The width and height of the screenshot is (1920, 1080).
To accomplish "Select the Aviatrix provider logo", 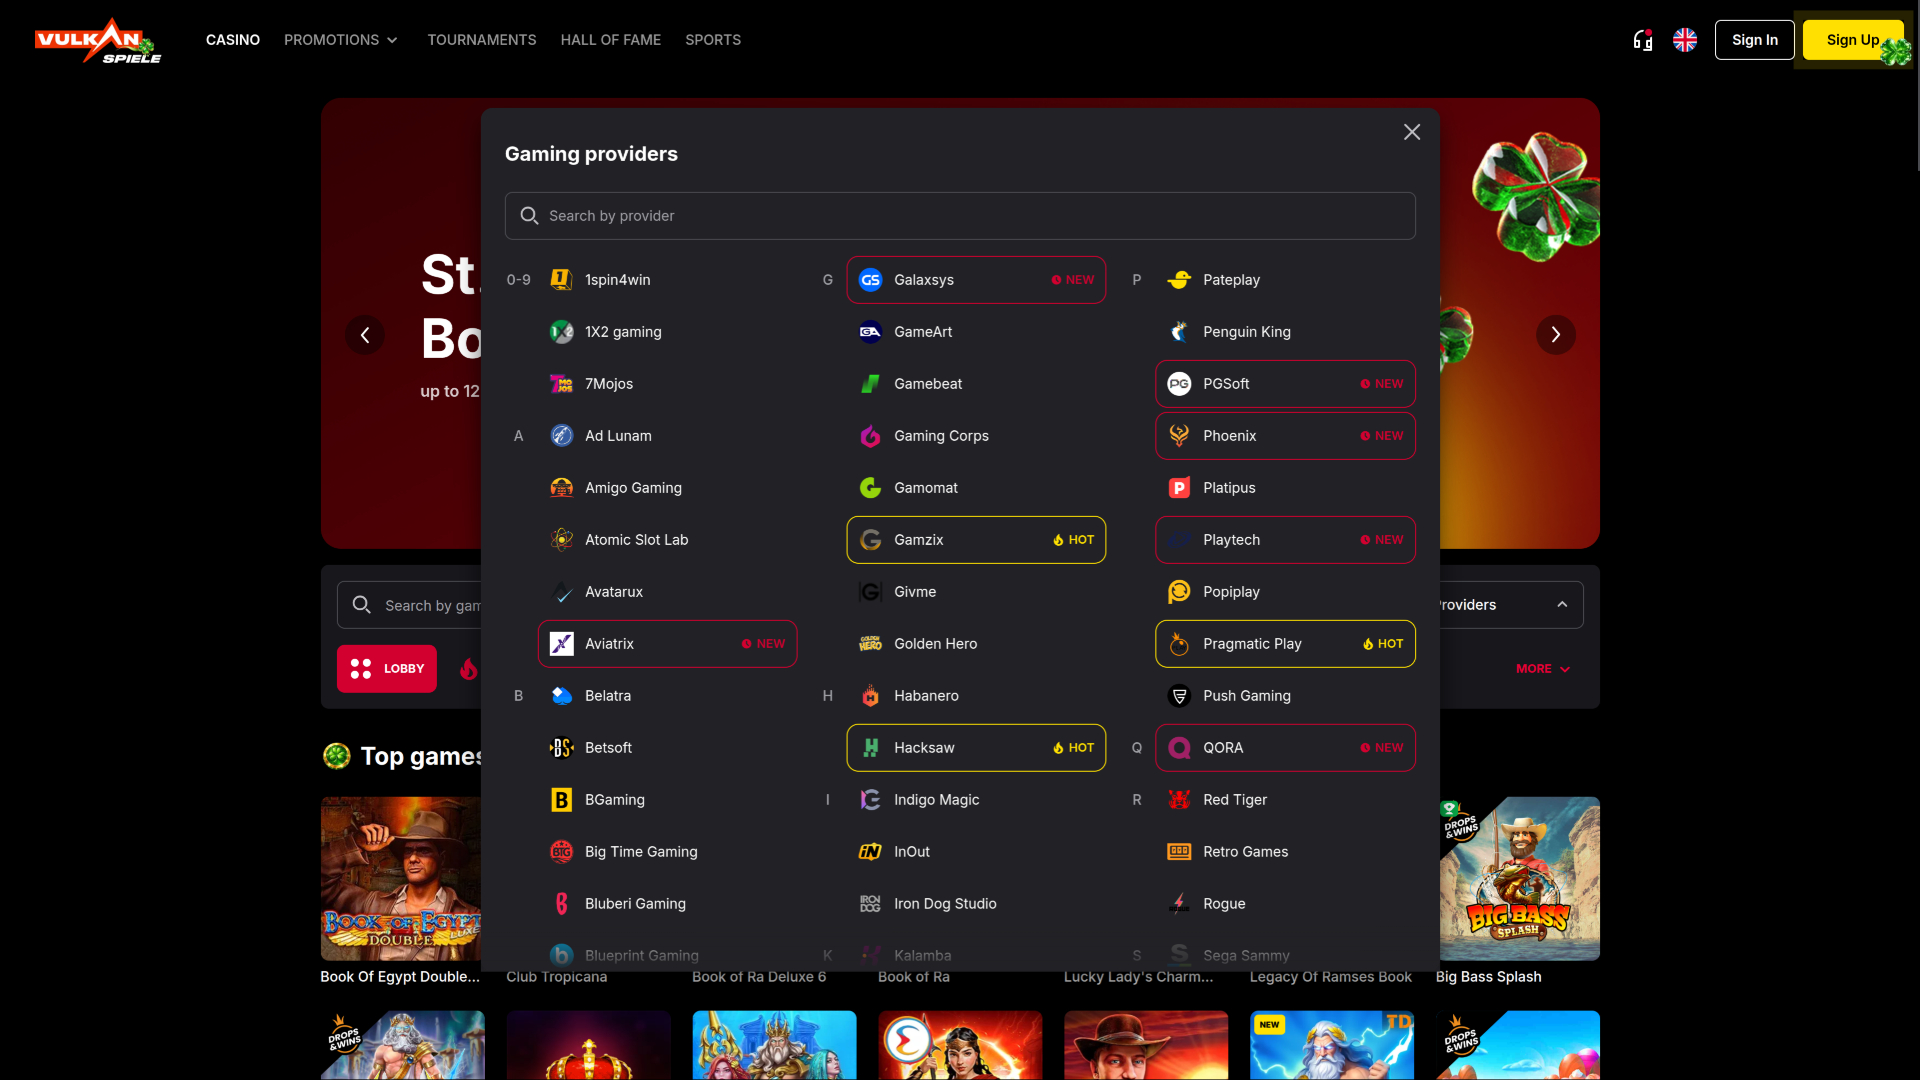I will tap(561, 644).
